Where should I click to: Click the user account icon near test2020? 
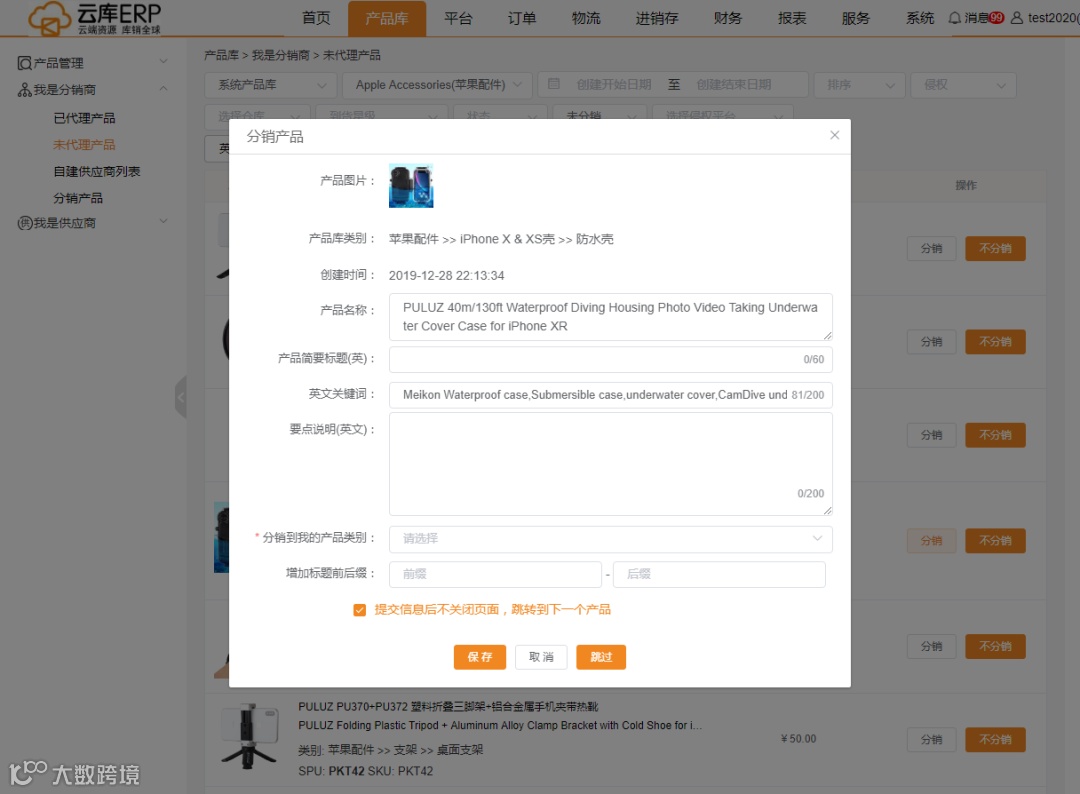pyautogui.click(x=1017, y=18)
